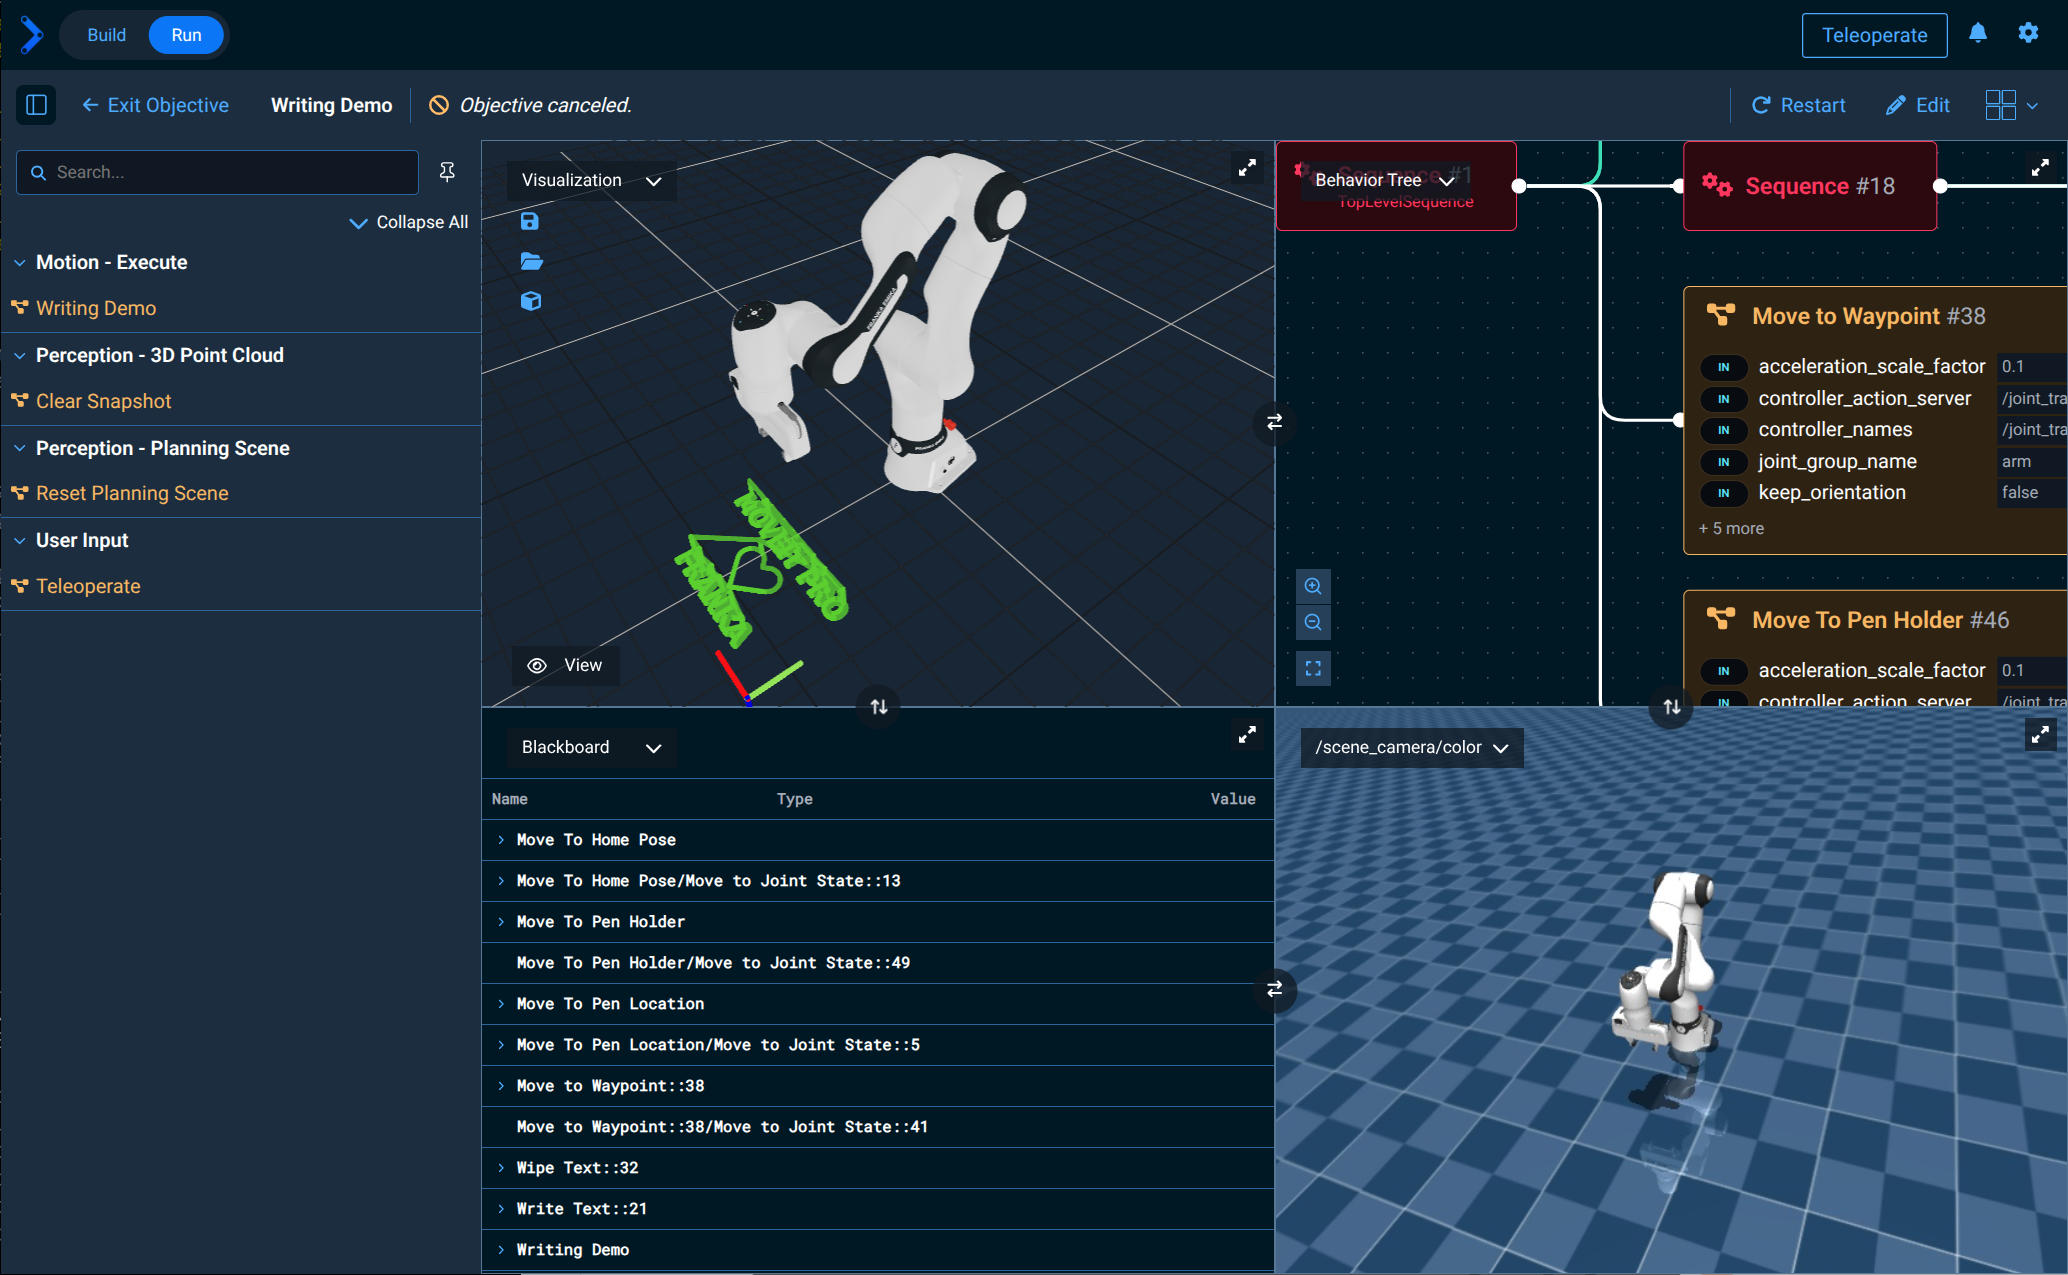The image size is (2068, 1275).
Task: Expand the Visualization pane fullscreen
Action: point(1247,168)
